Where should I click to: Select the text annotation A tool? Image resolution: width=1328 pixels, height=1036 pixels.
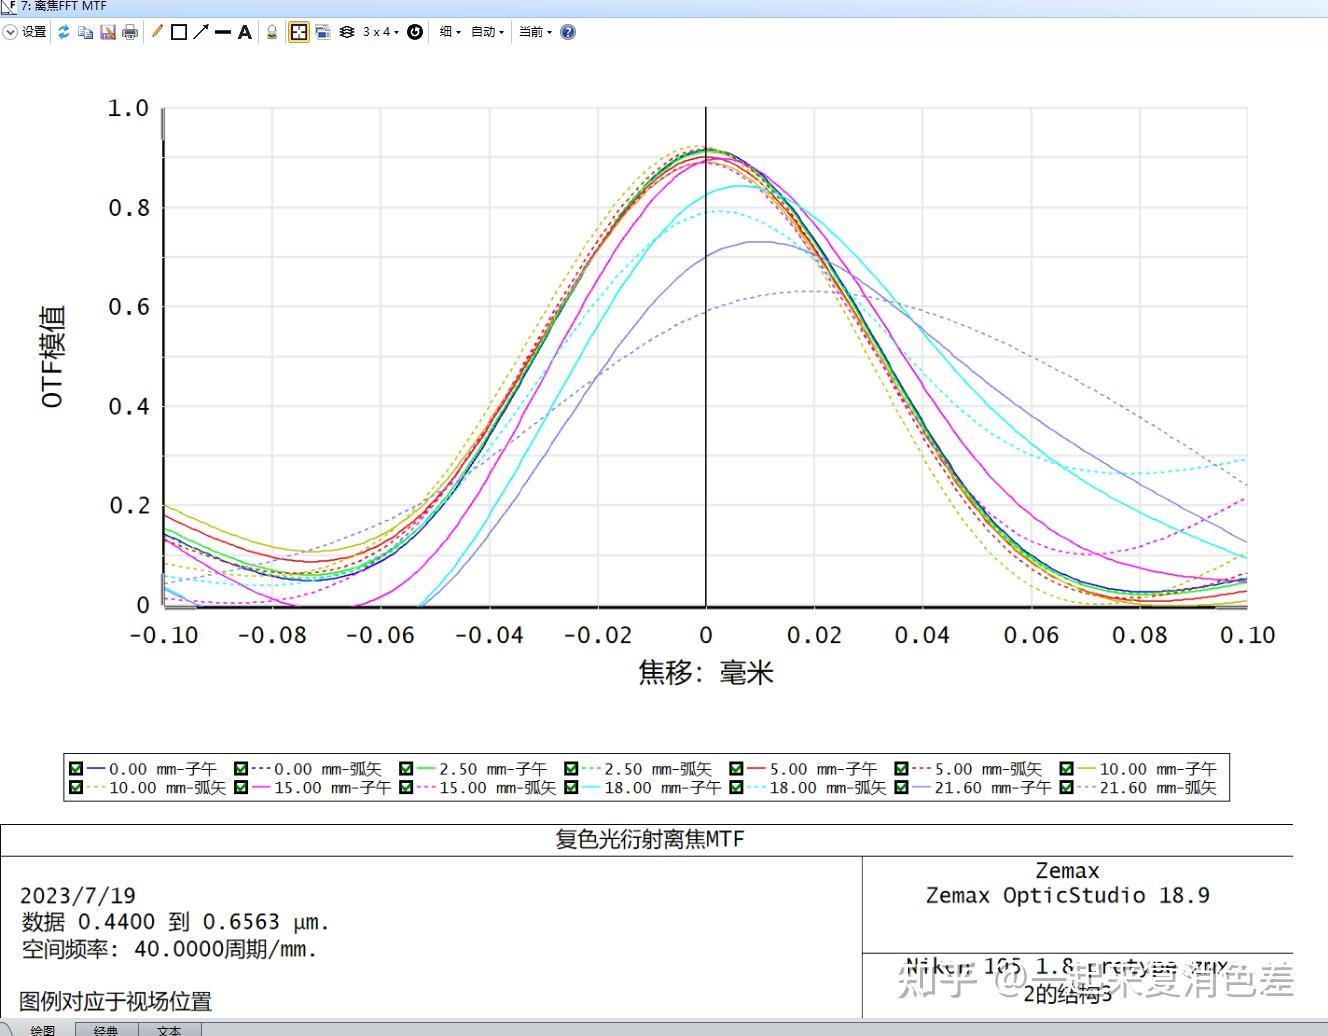point(245,32)
